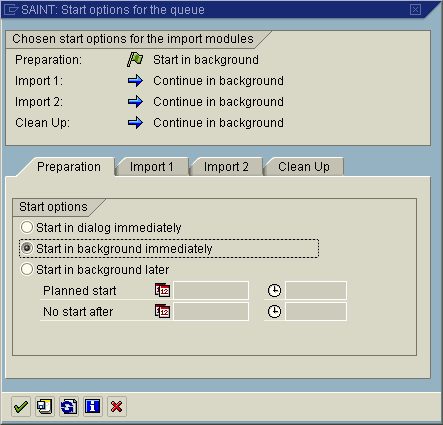This screenshot has width=443, height=425.
Task: Confirm with the green checkmark icon
Action: pyautogui.click(x=21, y=406)
